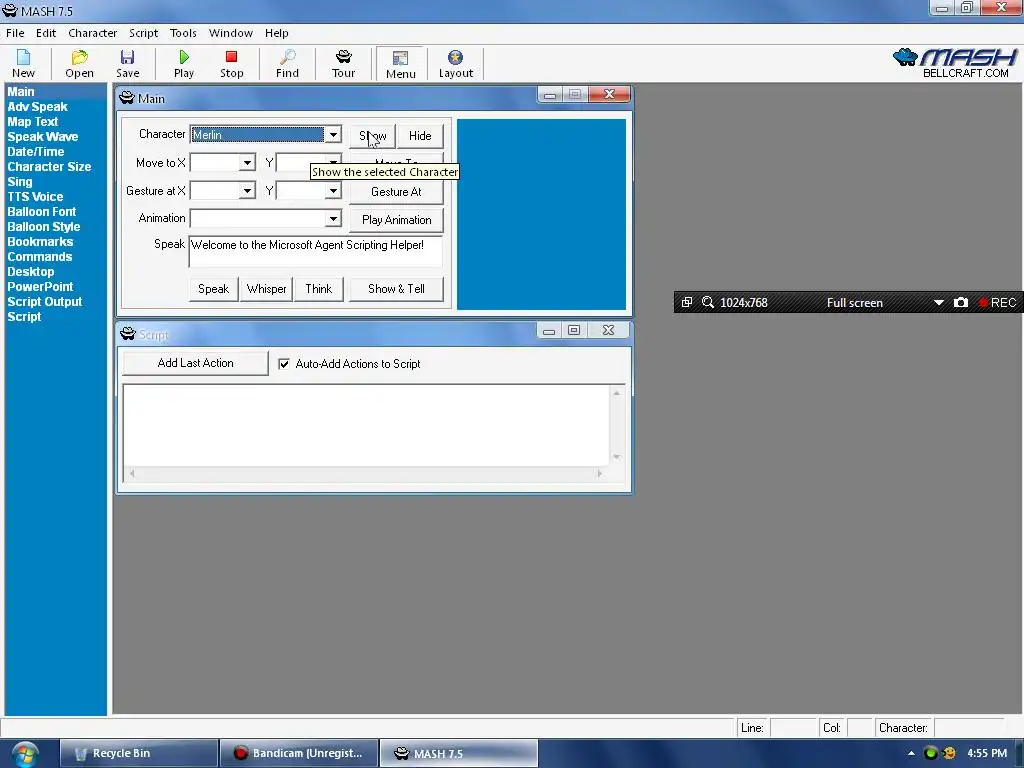The height and width of the screenshot is (768, 1024).
Task: Select Sing in sidebar
Action: [20, 182]
